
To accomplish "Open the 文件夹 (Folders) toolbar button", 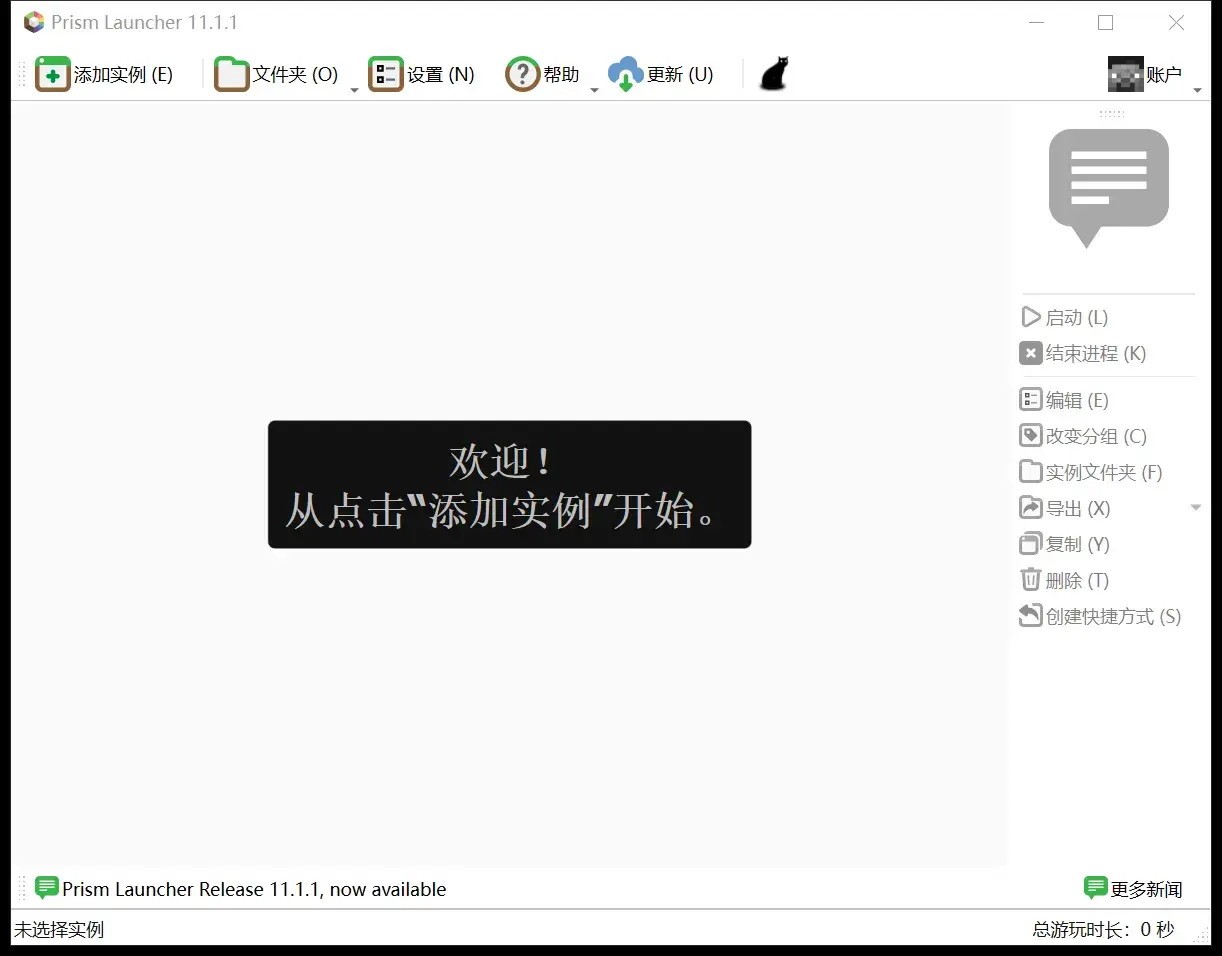I will pyautogui.click(x=277, y=75).
